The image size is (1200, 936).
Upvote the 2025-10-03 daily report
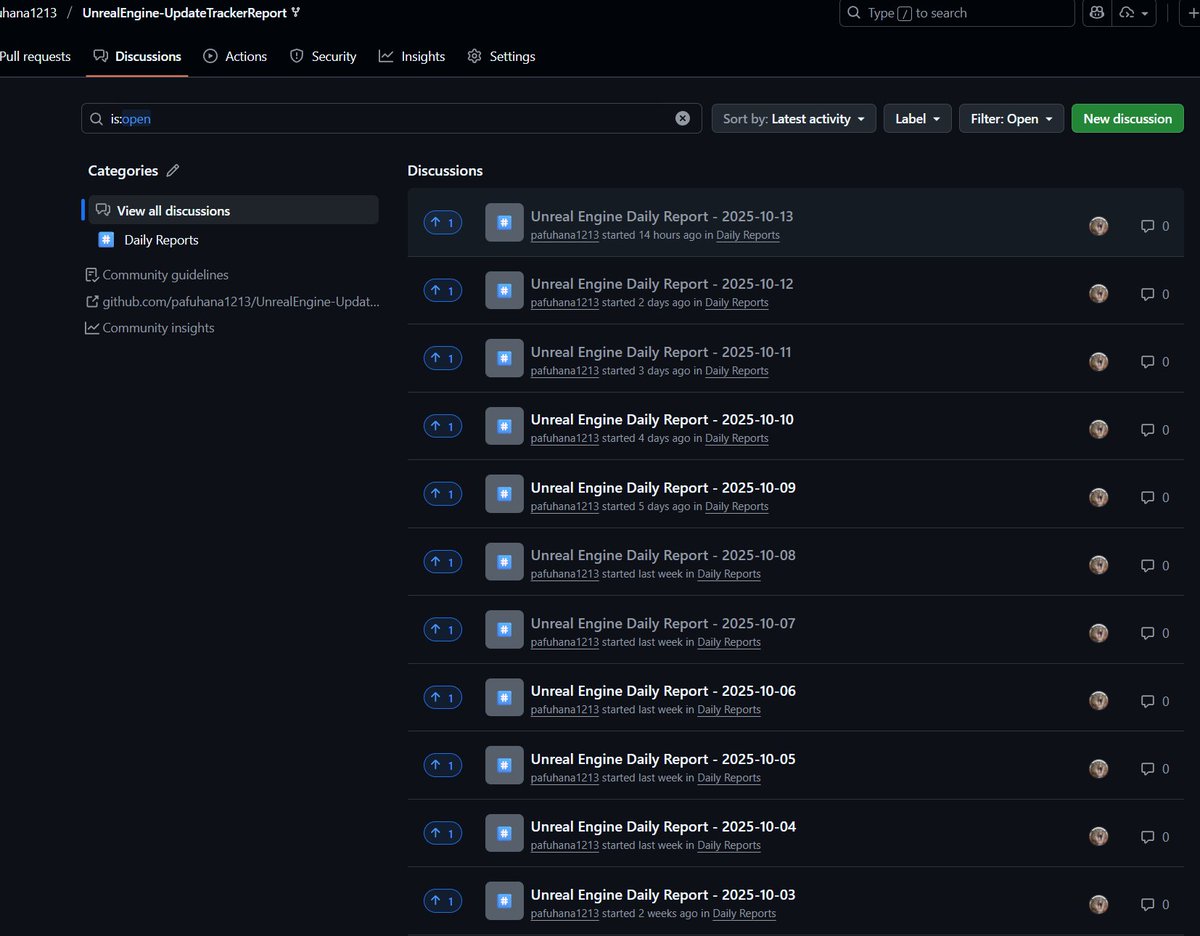pos(443,901)
